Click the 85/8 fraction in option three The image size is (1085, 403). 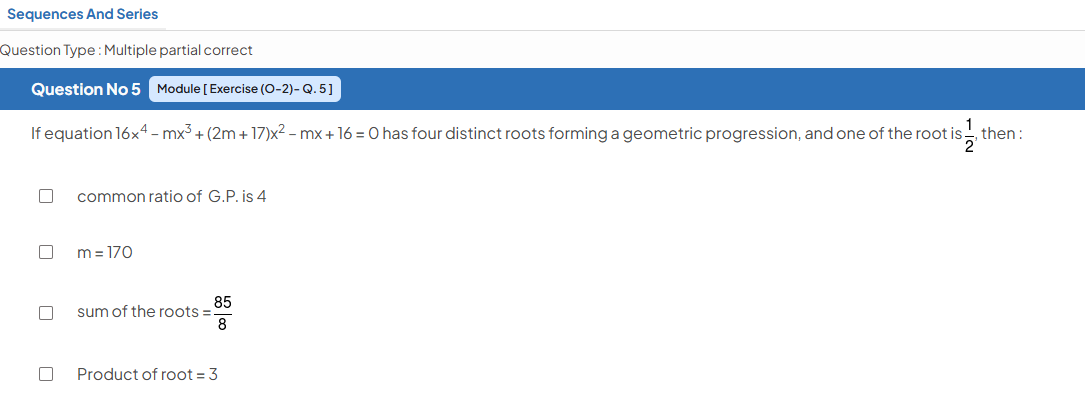(x=222, y=313)
